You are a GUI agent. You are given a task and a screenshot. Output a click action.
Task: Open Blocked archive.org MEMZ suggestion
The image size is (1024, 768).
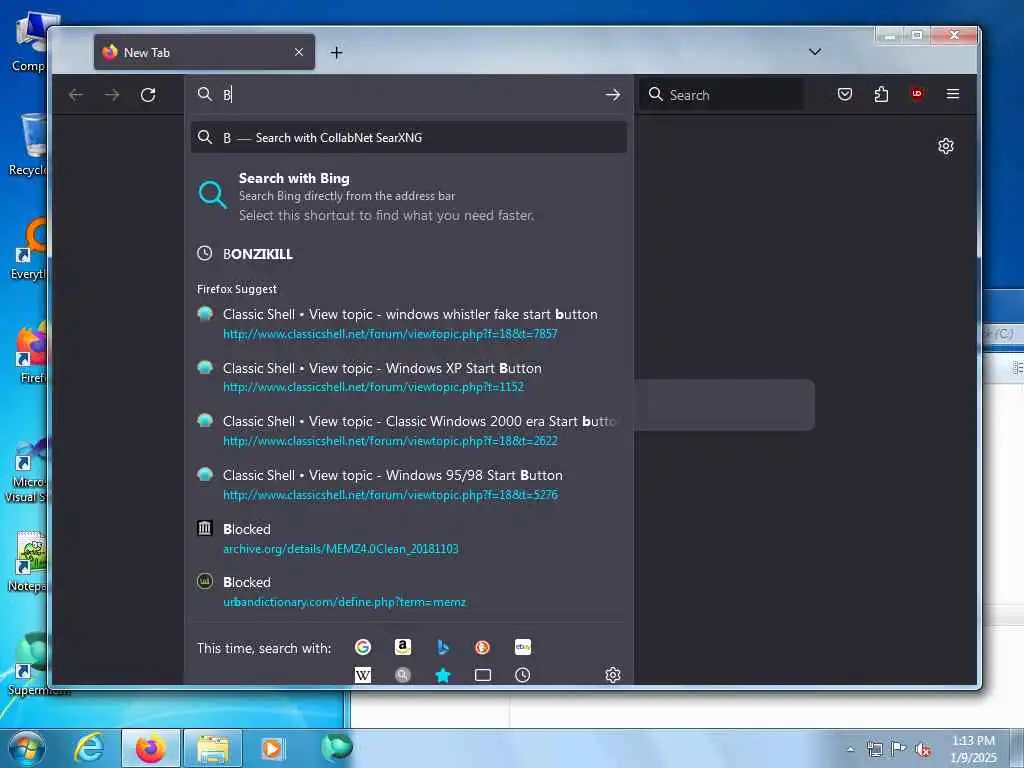(x=409, y=538)
